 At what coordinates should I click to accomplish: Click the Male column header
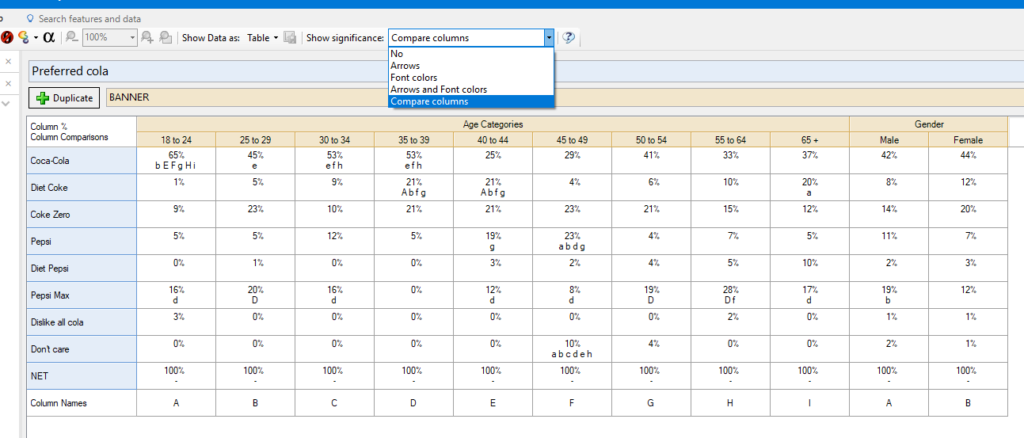[x=889, y=140]
